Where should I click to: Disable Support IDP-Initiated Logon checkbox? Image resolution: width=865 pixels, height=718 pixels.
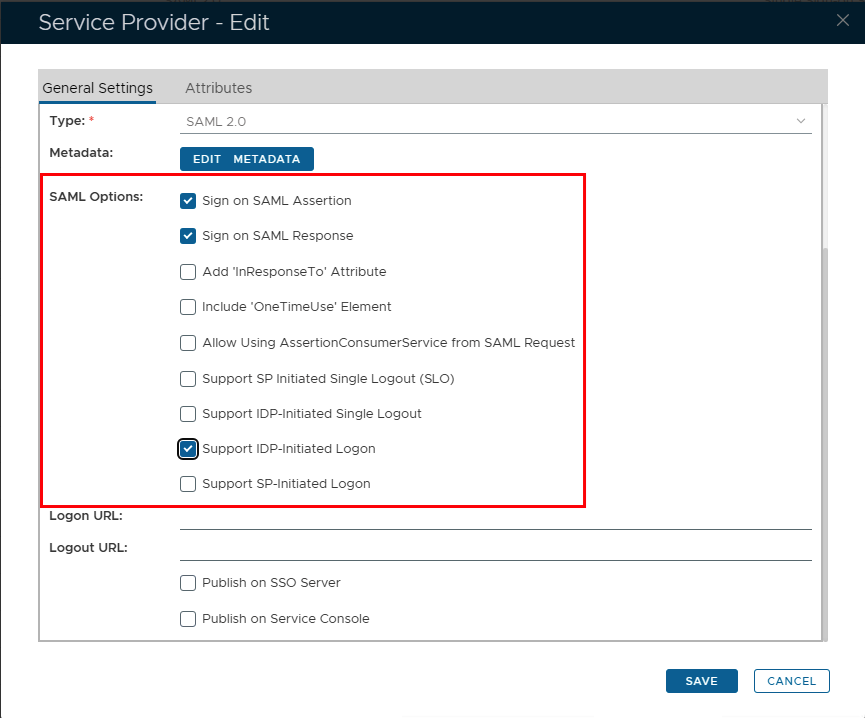pyautogui.click(x=188, y=449)
